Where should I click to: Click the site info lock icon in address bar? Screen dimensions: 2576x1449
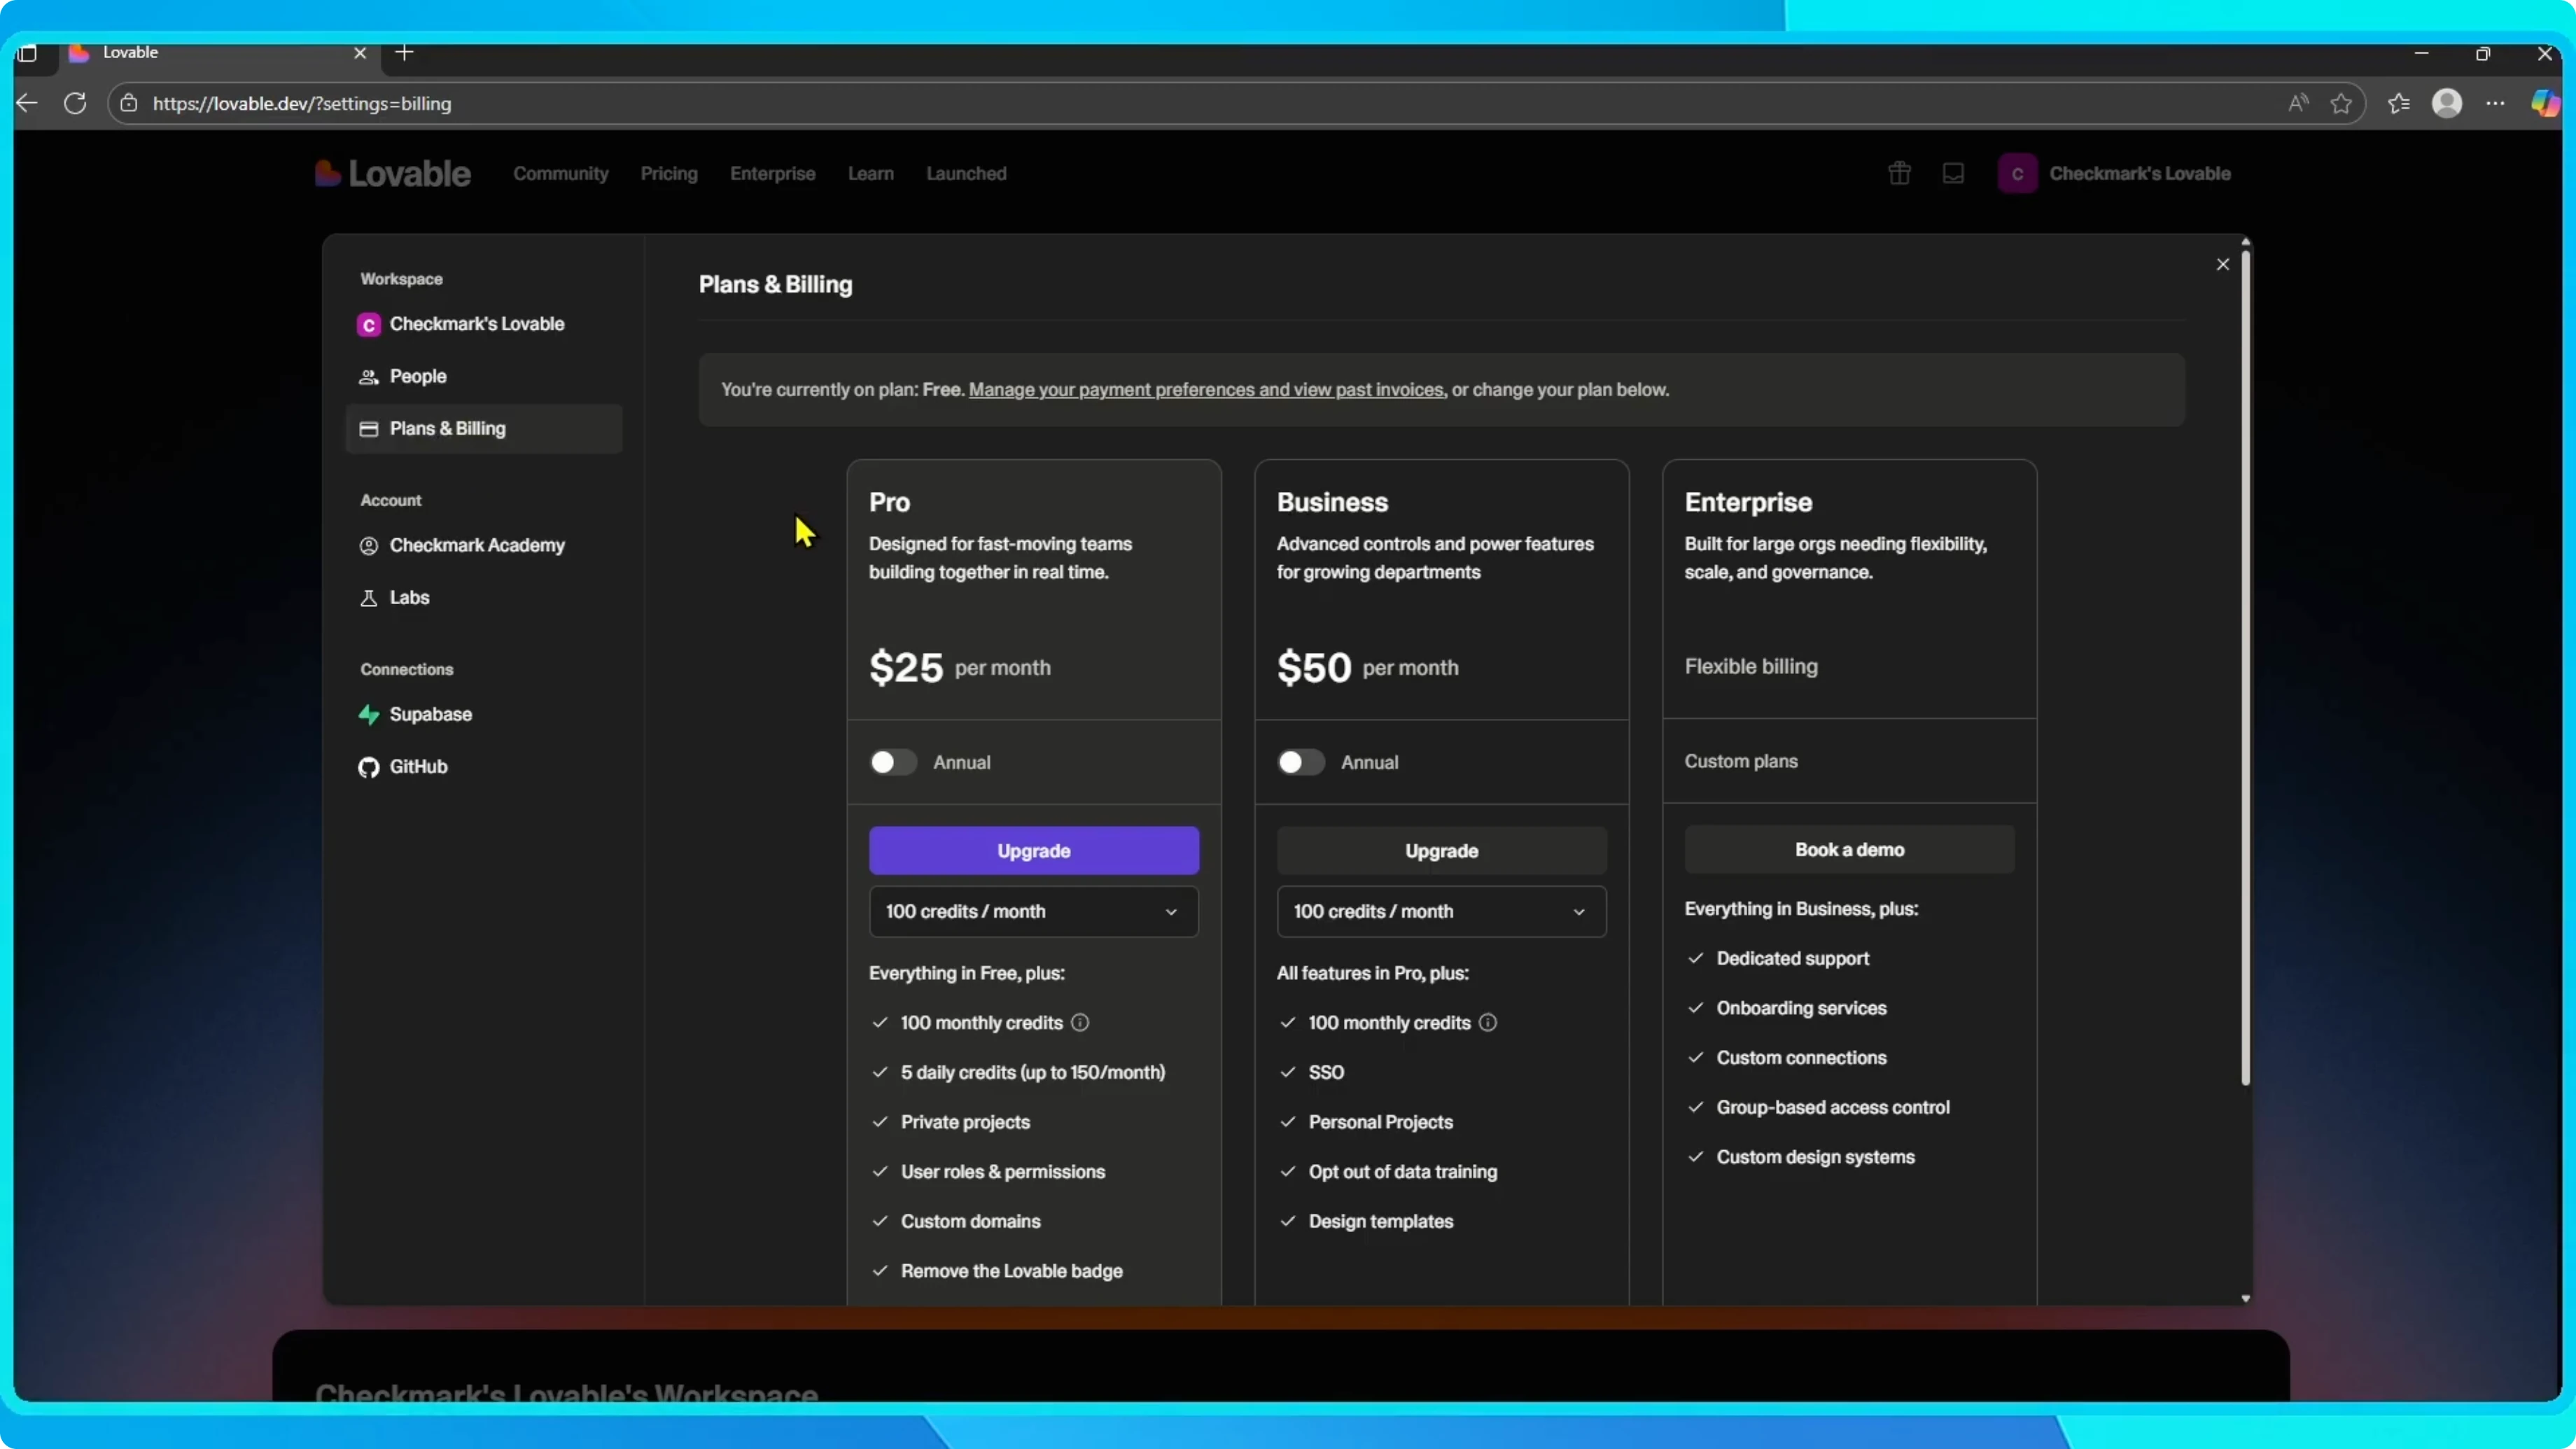(x=129, y=103)
